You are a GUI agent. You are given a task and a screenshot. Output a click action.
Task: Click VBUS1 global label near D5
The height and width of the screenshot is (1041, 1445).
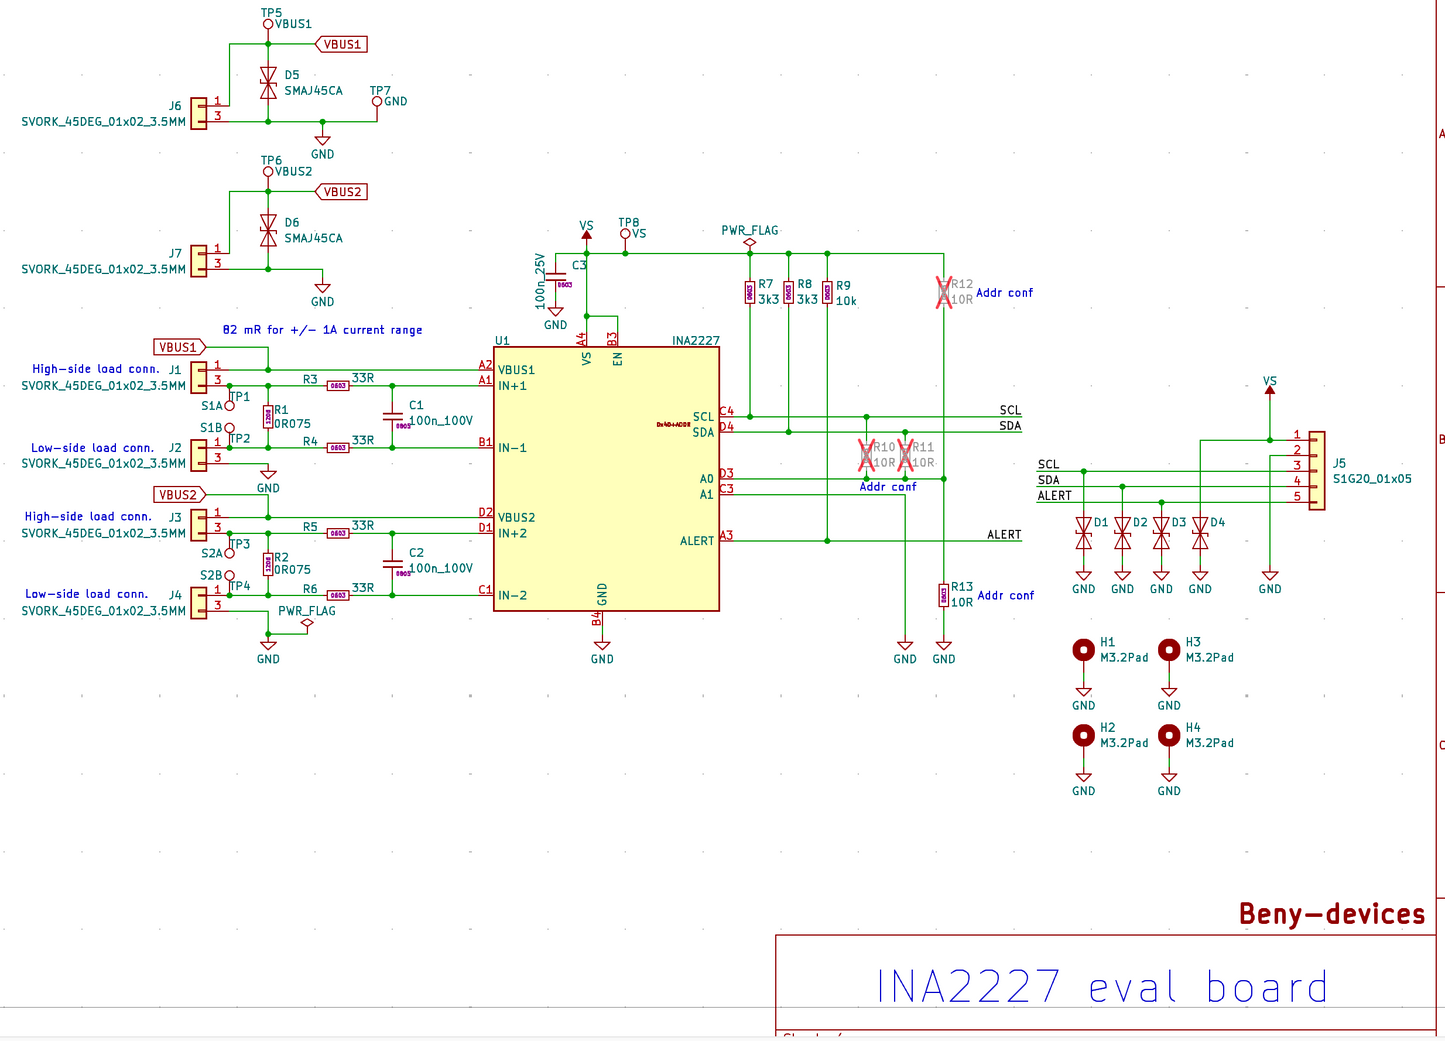341,44
